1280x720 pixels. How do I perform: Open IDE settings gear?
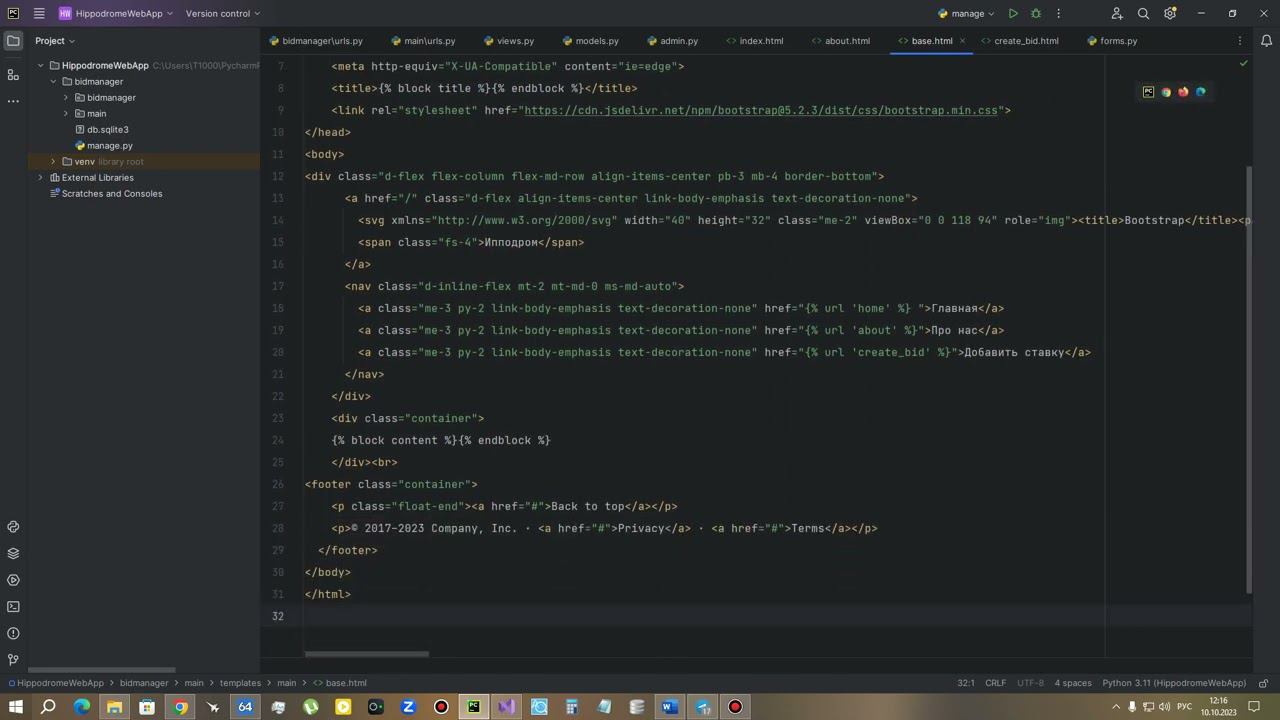[x=1170, y=14]
